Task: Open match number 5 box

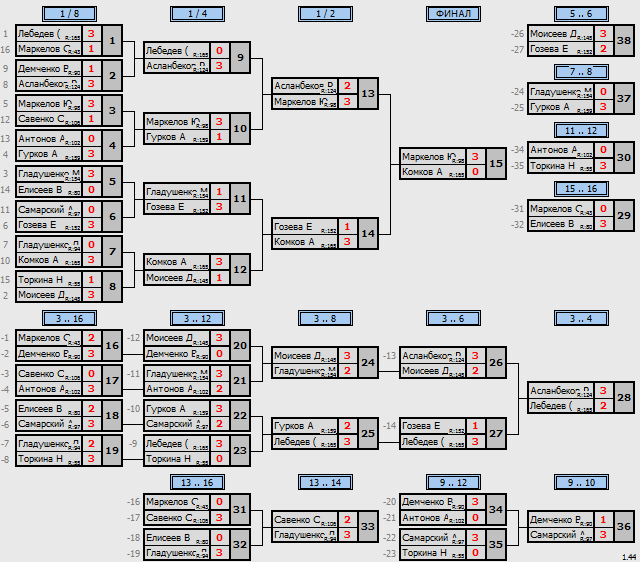Action: (112, 181)
